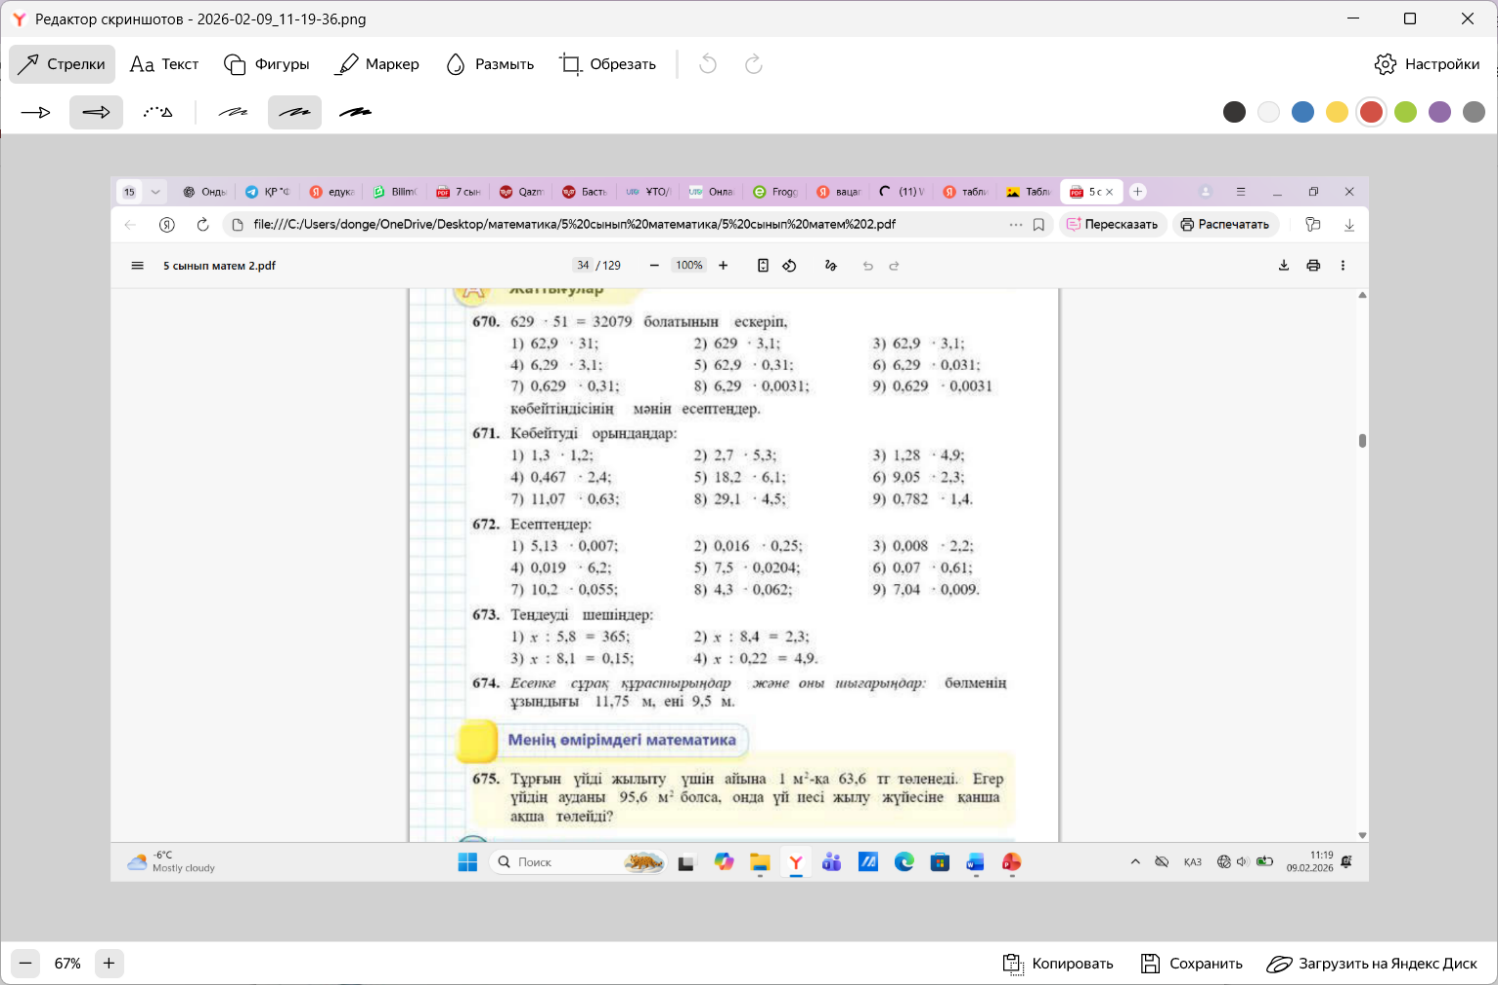The width and height of the screenshot is (1498, 985).
Task: Activate the Маркер tool
Action: point(377,64)
